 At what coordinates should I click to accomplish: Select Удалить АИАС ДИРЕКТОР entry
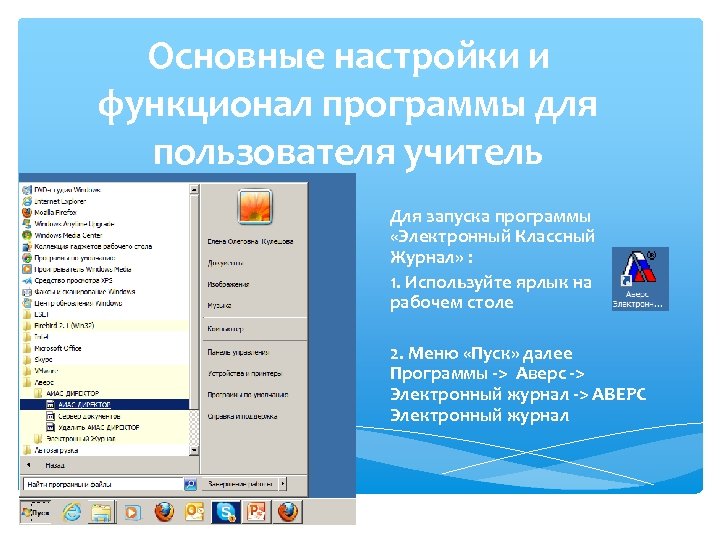pos(93,427)
